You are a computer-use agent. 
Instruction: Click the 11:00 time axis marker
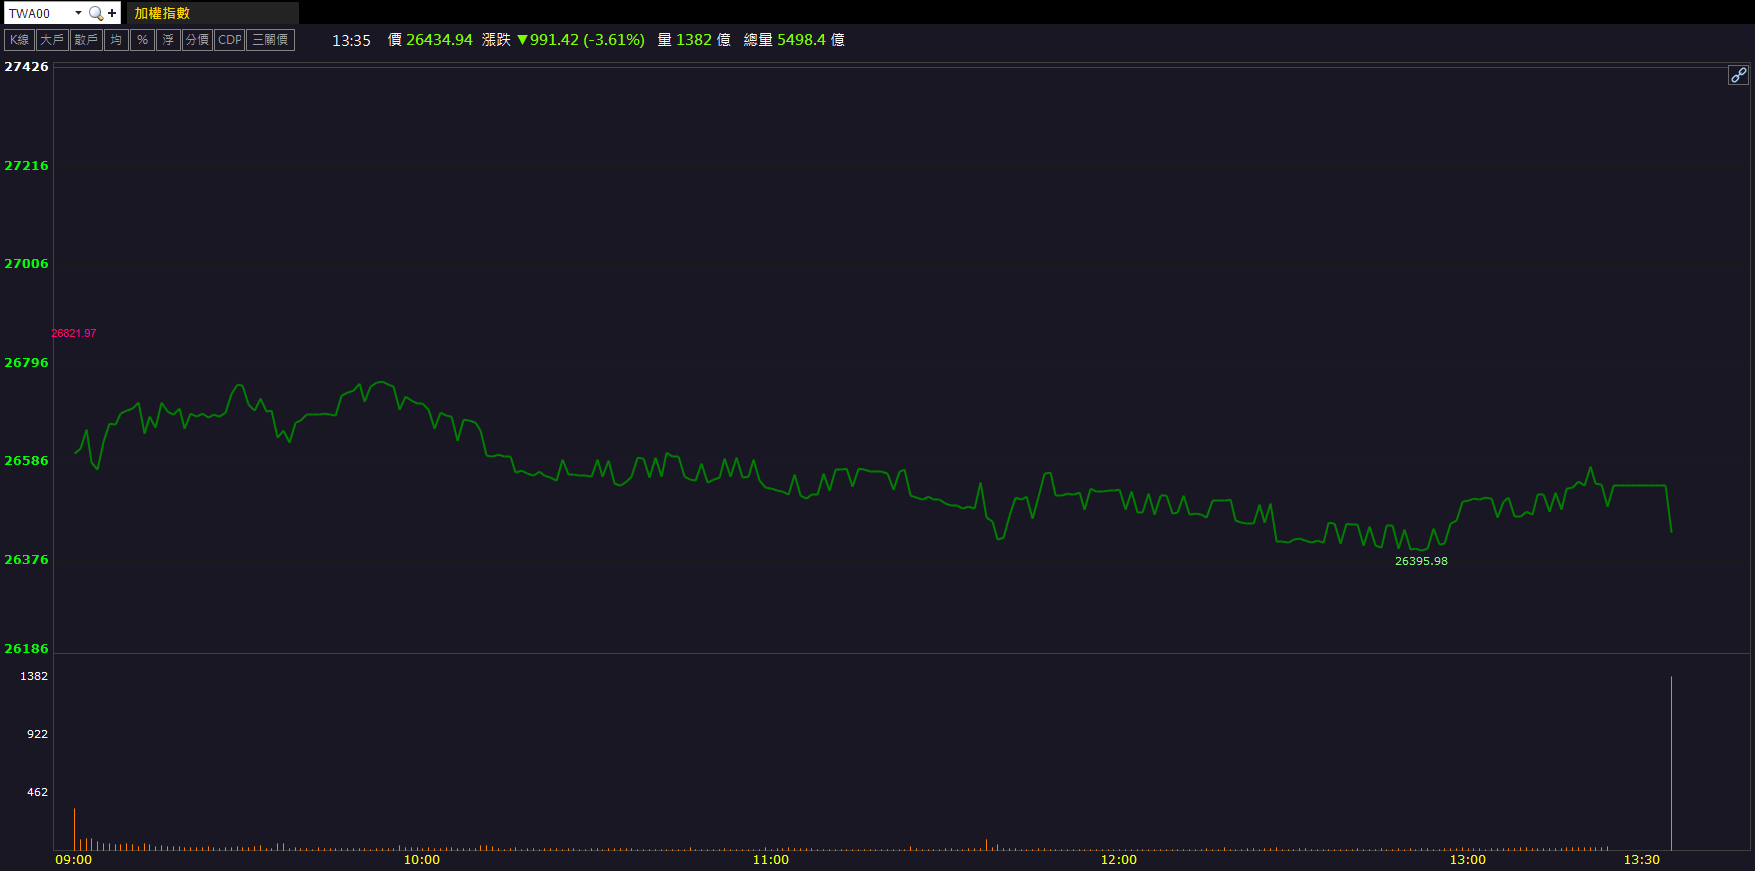pos(770,860)
